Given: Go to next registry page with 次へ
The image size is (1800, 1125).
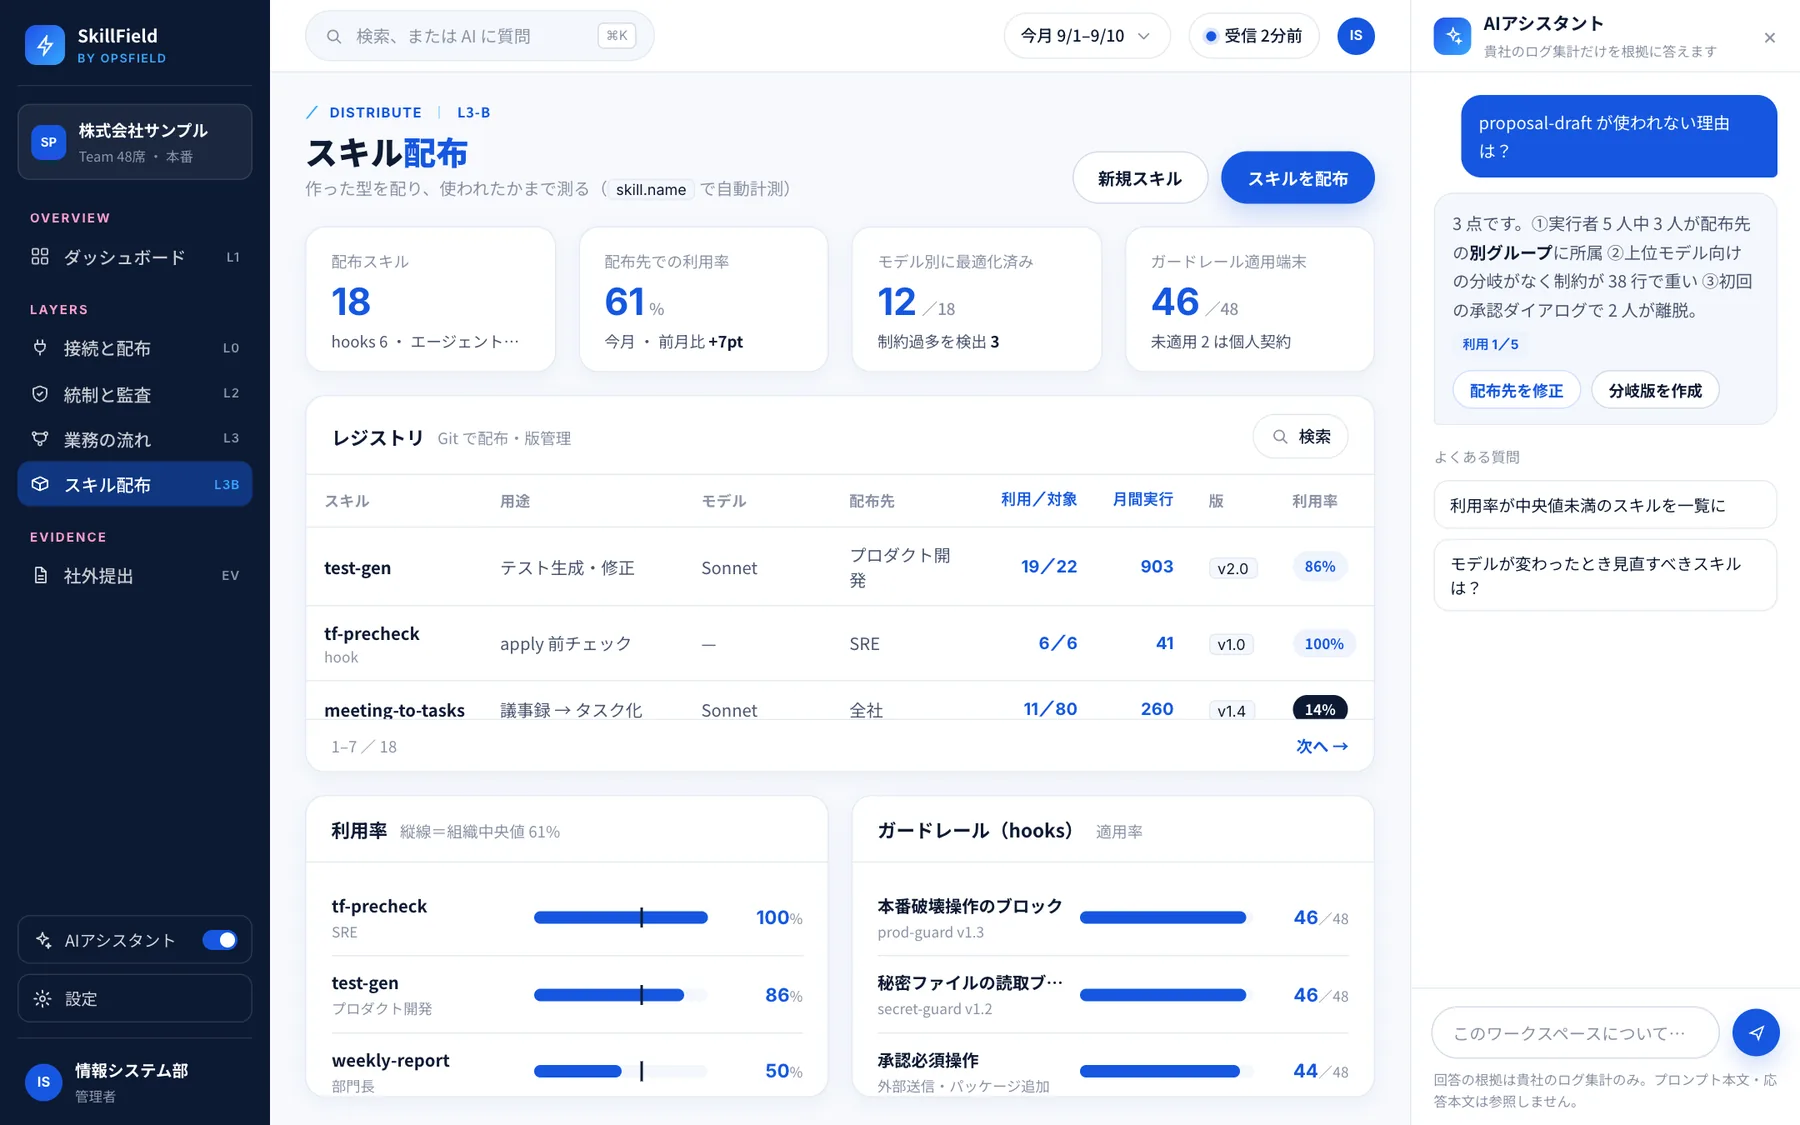Looking at the screenshot, I should point(1322,746).
